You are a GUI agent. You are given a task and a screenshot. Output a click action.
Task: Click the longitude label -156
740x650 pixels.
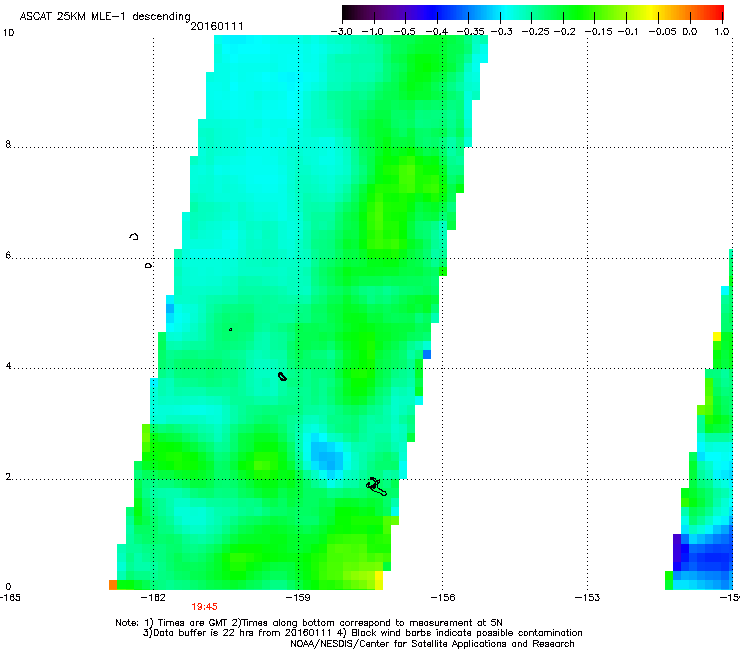(x=443, y=598)
